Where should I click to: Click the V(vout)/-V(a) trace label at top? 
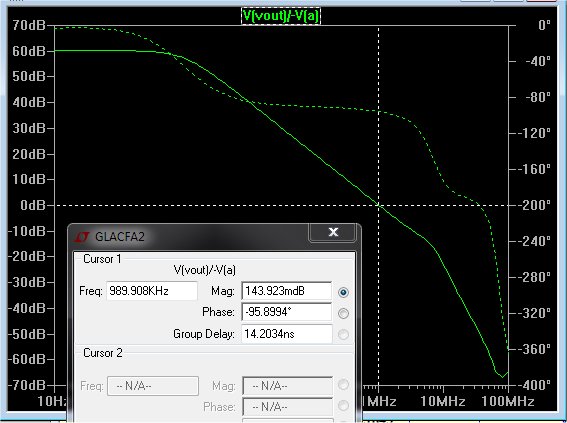[x=281, y=16]
